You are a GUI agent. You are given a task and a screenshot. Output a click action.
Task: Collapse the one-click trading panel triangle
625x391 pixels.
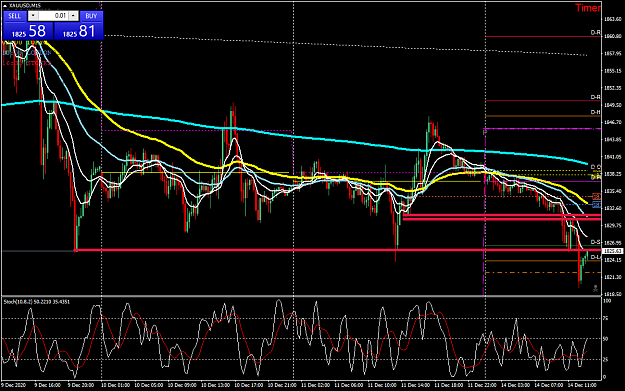point(5,6)
